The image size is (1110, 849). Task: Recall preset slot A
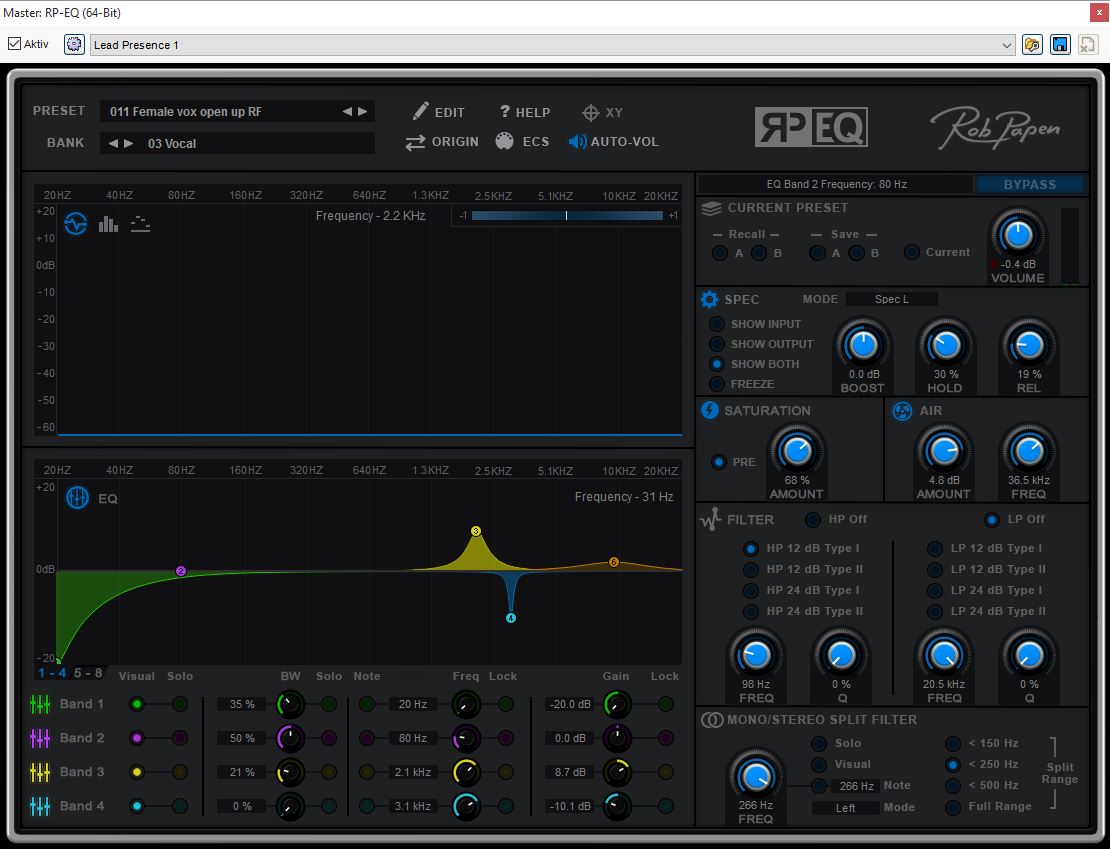tap(720, 253)
